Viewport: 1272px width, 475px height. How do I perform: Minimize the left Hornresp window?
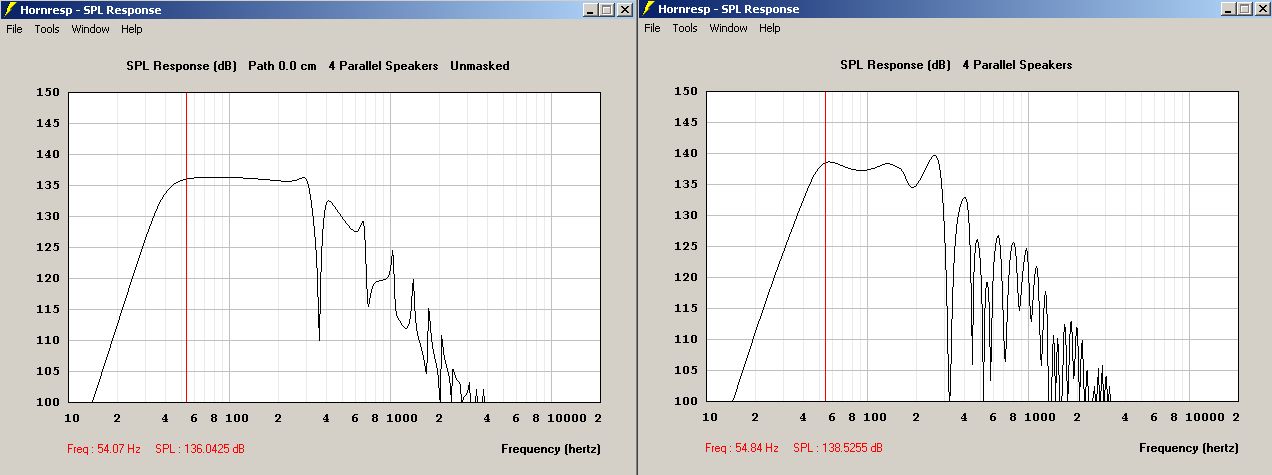coord(591,10)
